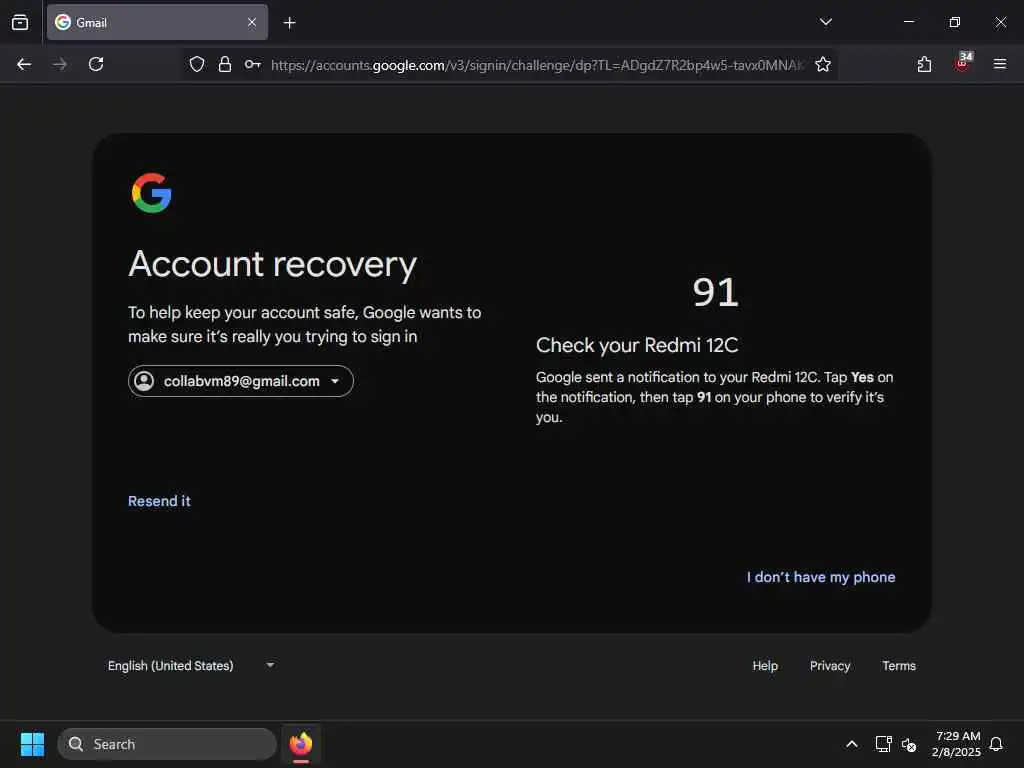Image resolution: width=1024 pixels, height=768 pixels.
Task: Click the browser back arrow
Action: (24, 64)
